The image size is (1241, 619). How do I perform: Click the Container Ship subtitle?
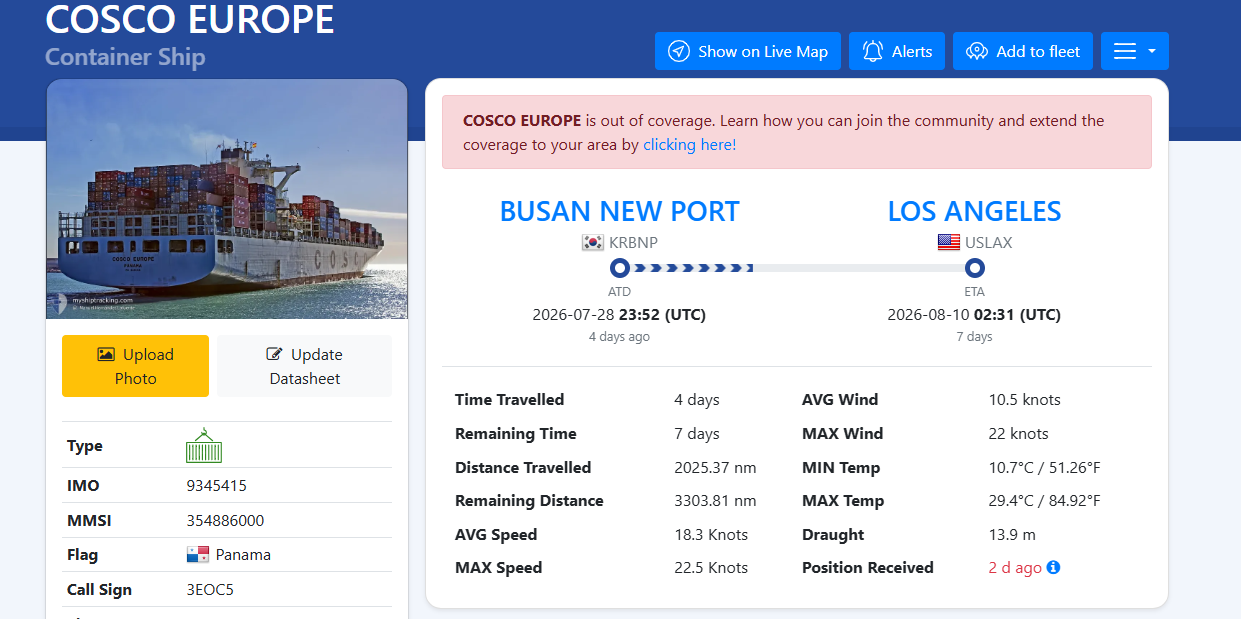point(125,57)
